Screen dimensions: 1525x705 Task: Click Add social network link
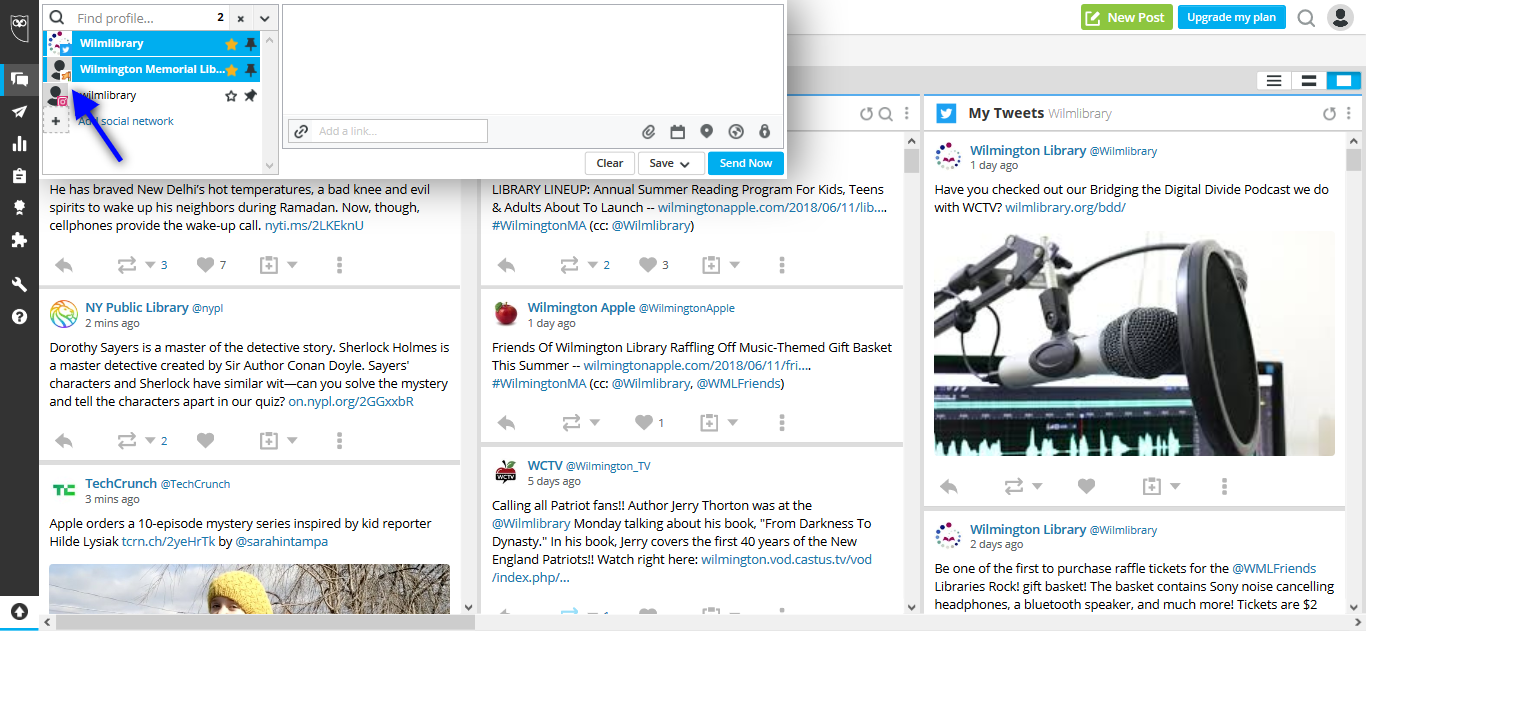126,121
